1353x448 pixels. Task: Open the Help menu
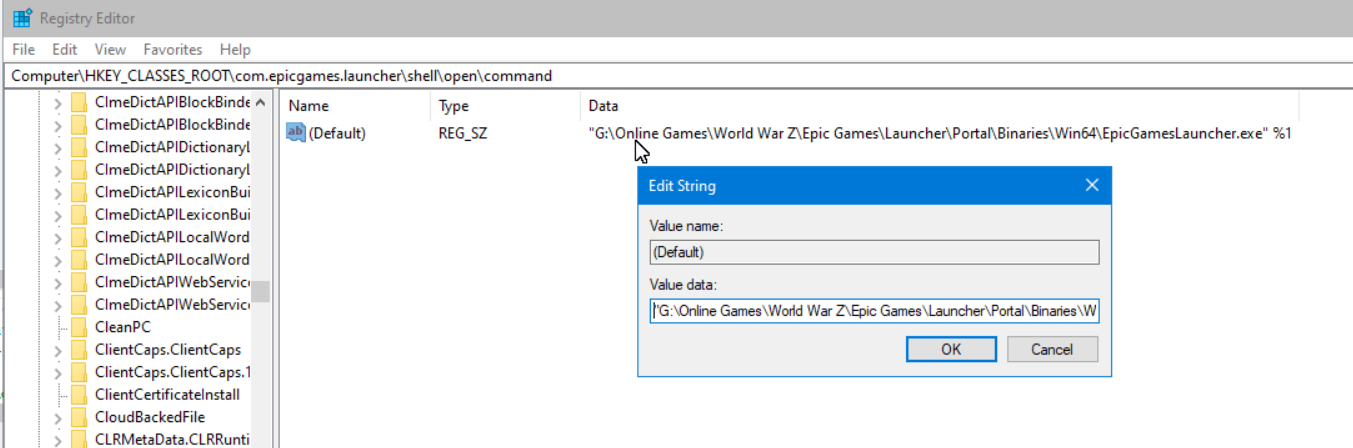pyautogui.click(x=235, y=49)
